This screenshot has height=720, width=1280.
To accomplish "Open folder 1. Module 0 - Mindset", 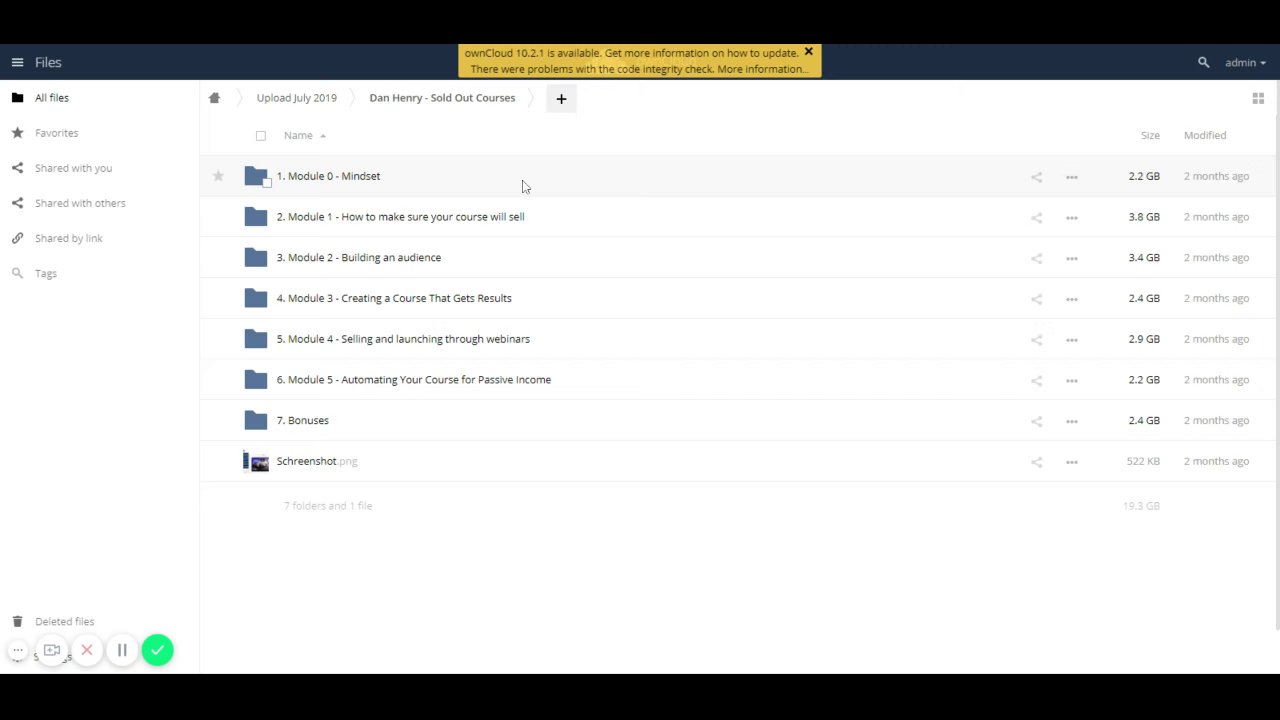I will tap(328, 176).
